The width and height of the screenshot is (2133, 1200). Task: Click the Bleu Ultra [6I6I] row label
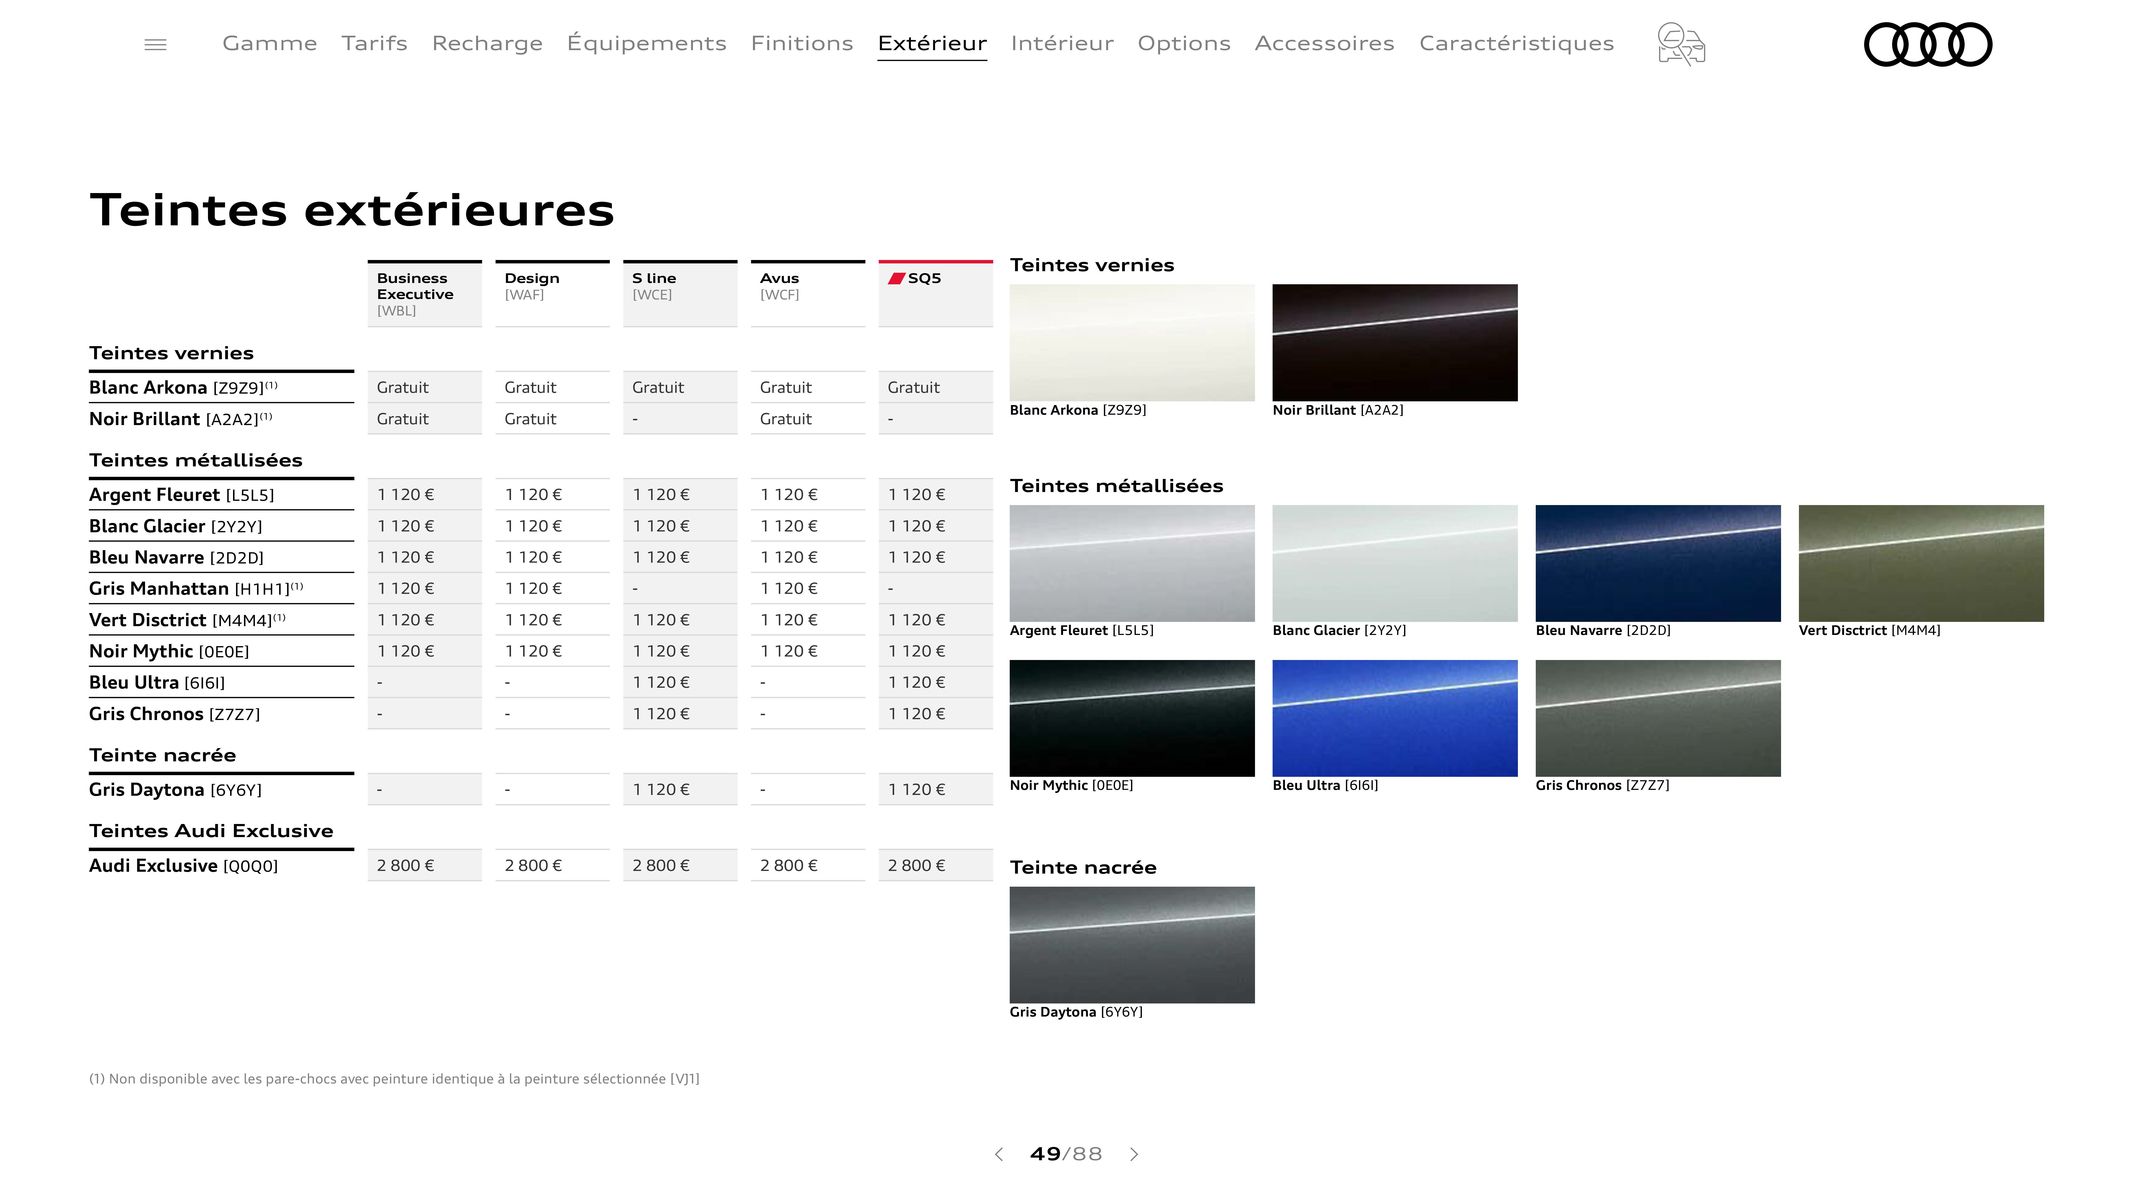[157, 683]
